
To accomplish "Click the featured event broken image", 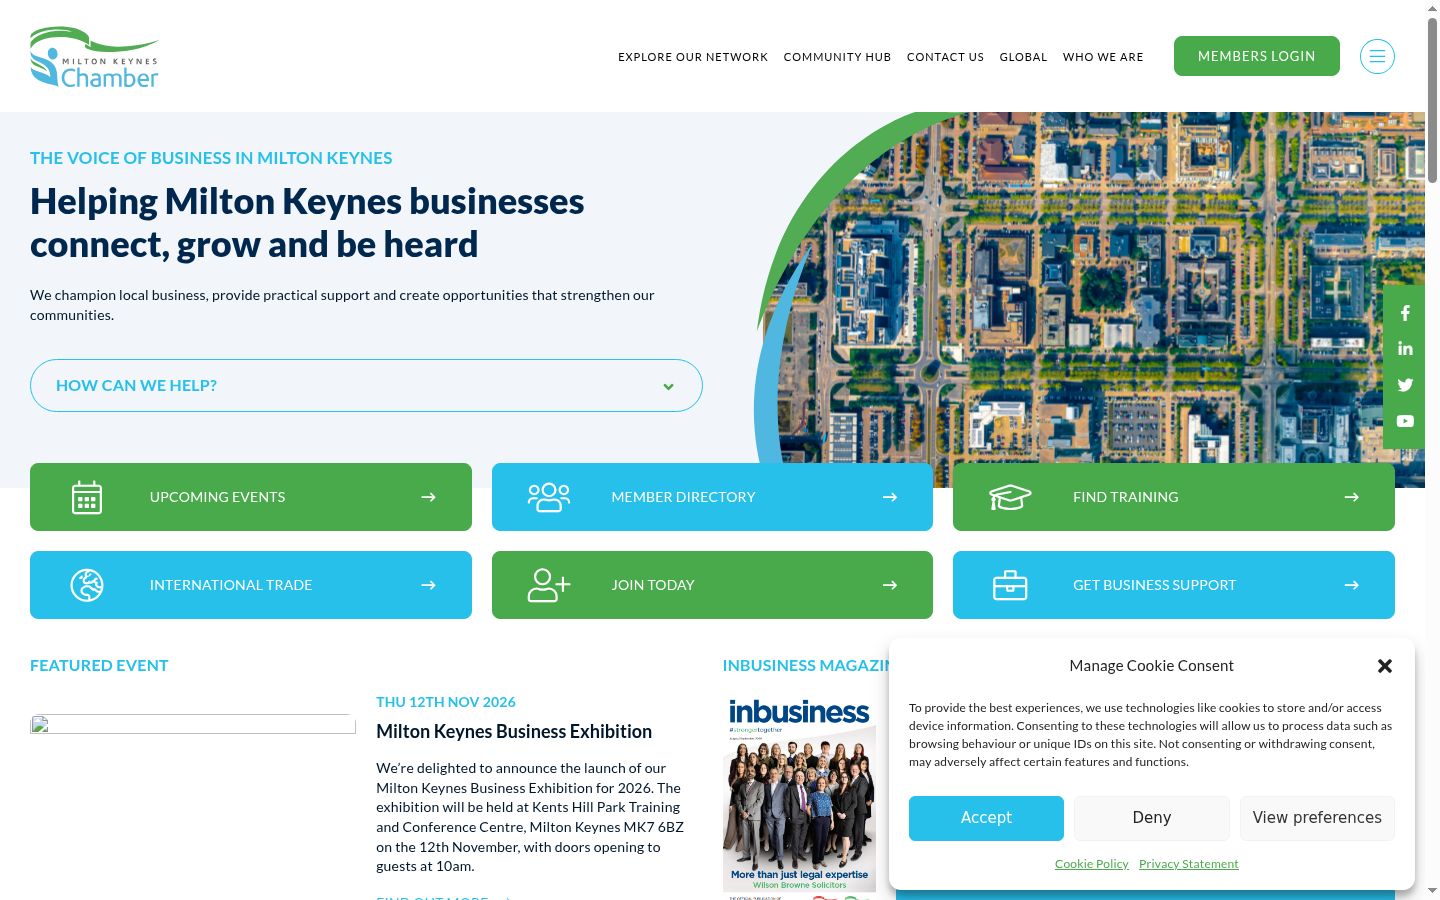I will (x=193, y=724).
